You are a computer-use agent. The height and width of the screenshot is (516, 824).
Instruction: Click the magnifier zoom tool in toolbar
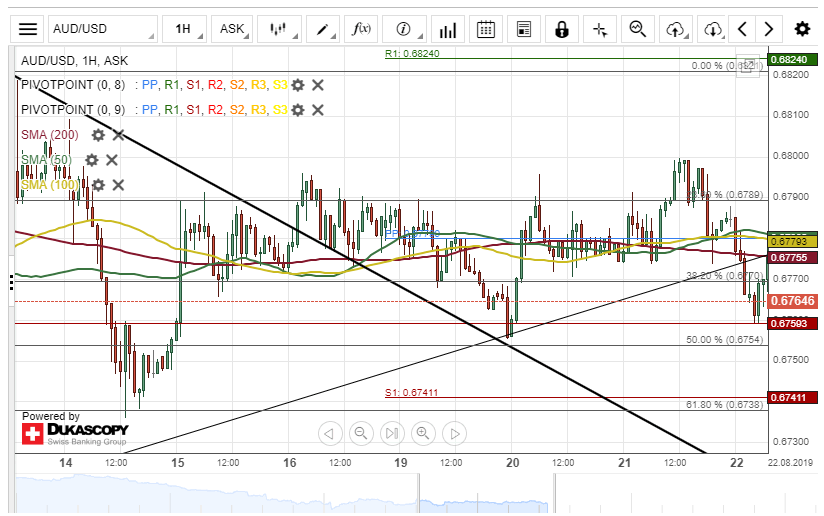tap(637, 29)
